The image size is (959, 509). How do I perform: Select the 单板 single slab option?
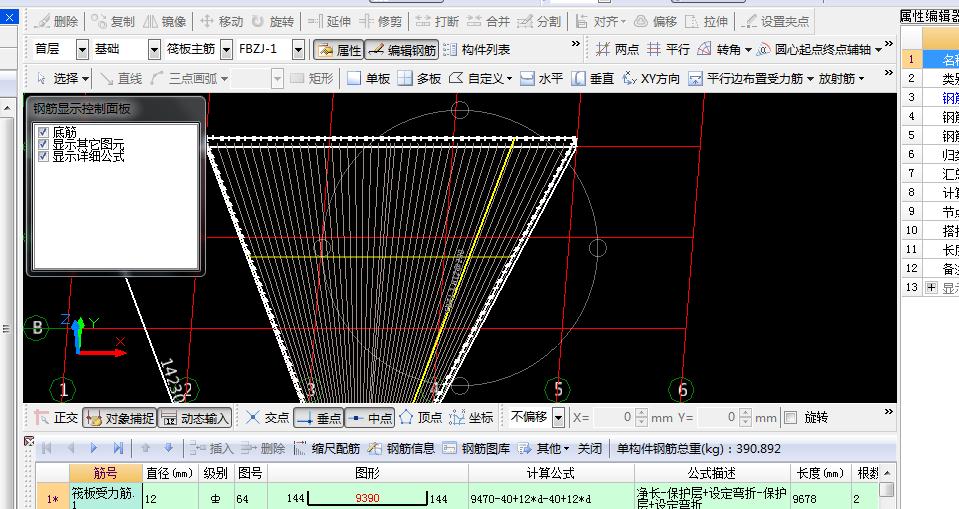[x=368, y=78]
